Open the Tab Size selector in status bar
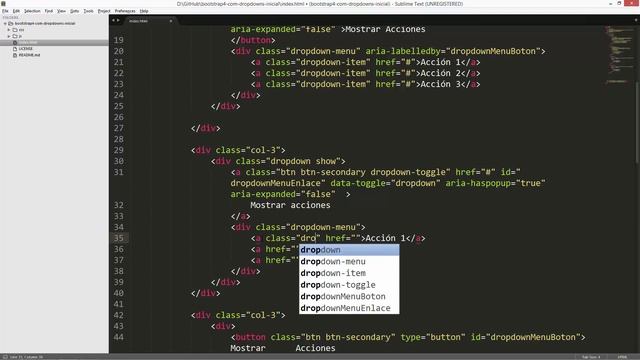This screenshot has height=360, width=640. (591, 357)
